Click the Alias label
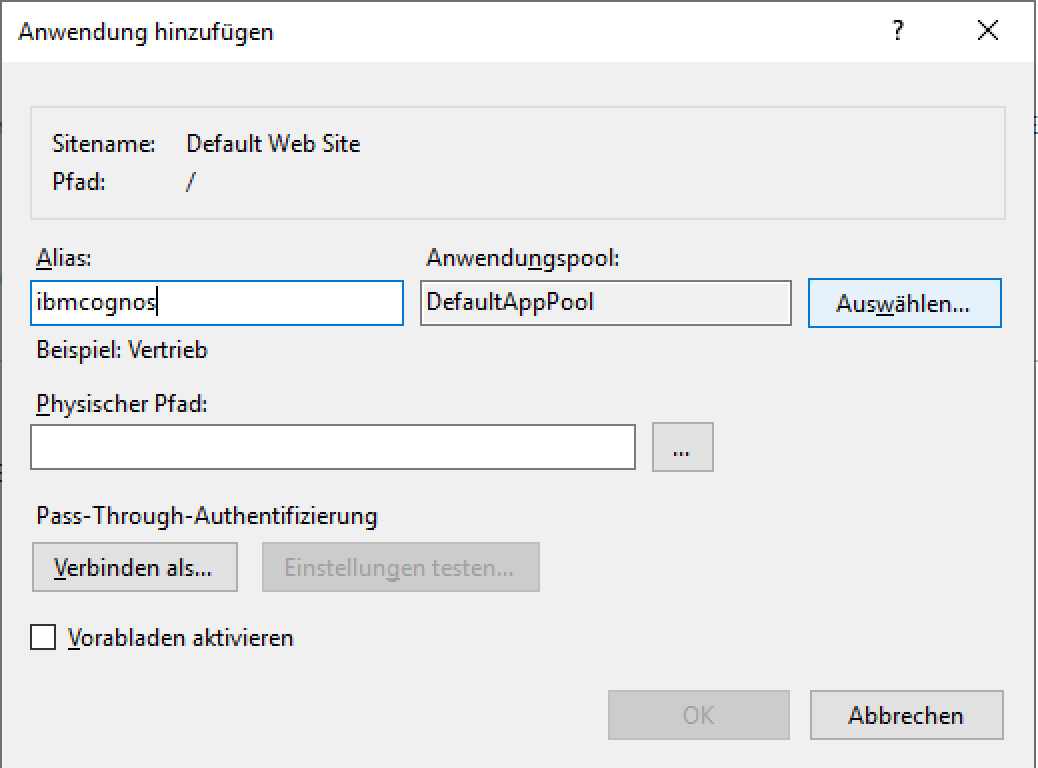 [x=63, y=258]
